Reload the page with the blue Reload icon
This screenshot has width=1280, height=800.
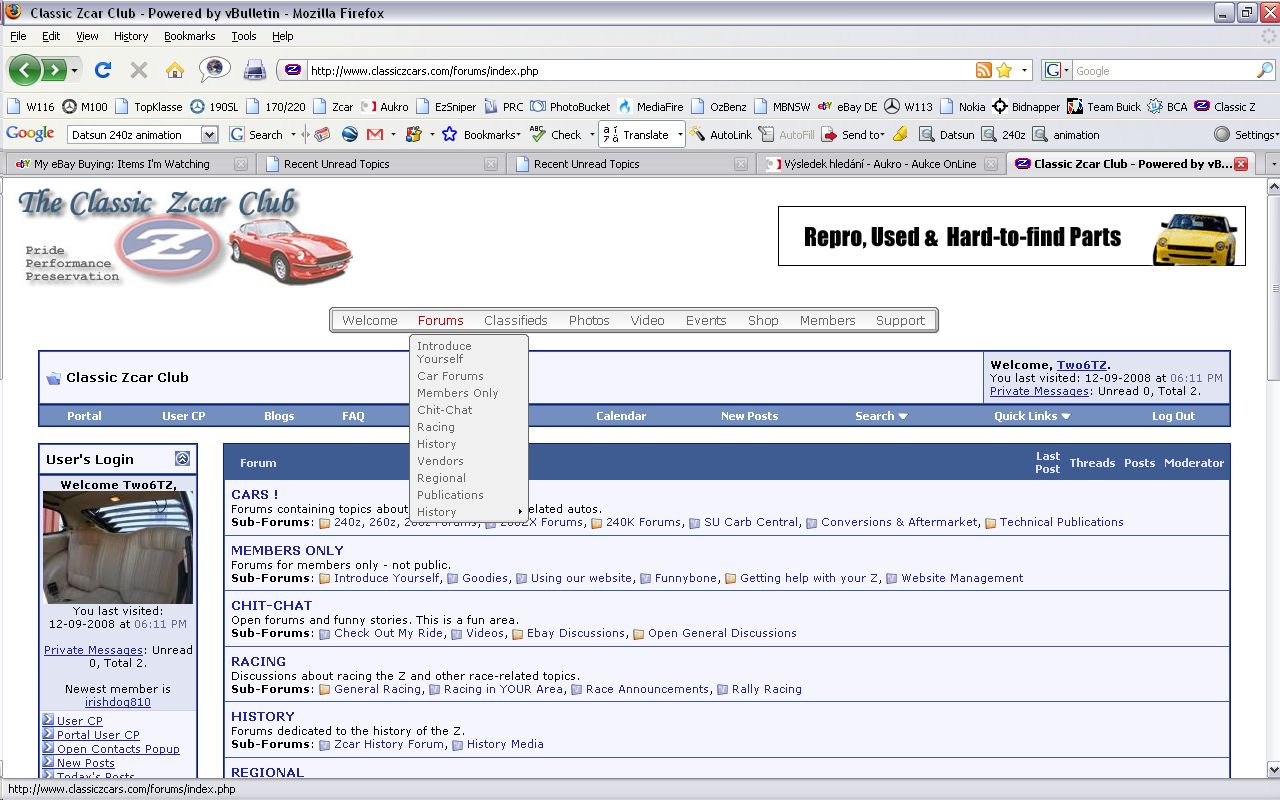coord(102,70)
